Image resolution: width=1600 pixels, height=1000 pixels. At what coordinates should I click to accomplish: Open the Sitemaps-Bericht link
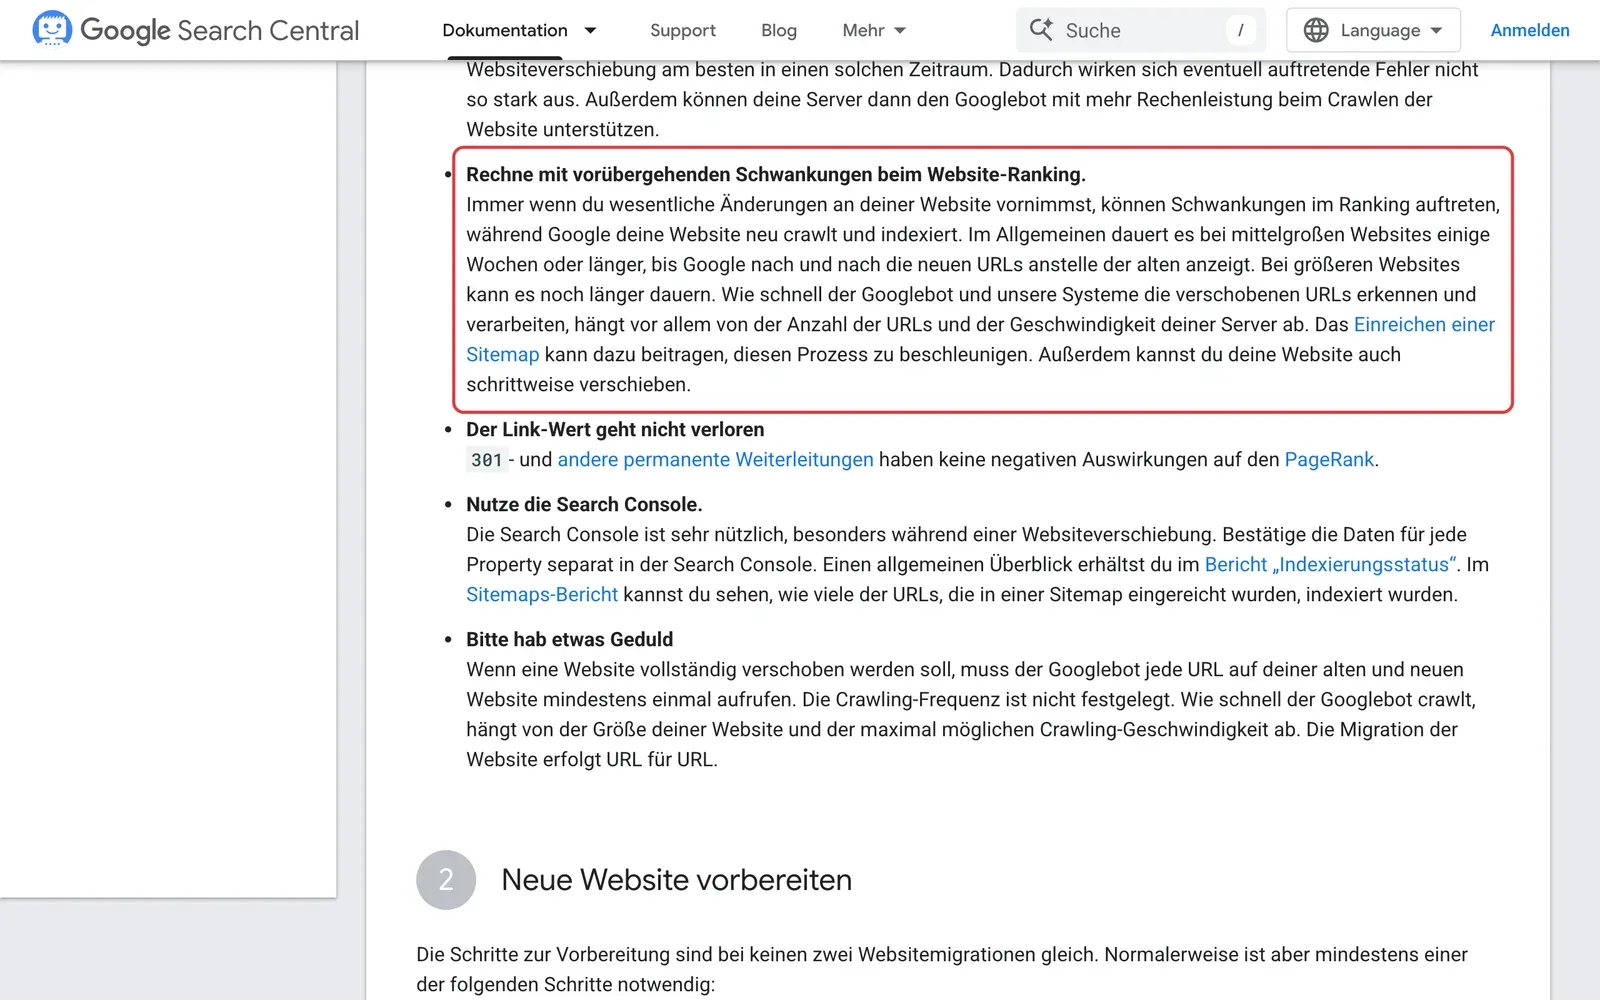pos(542,594)
